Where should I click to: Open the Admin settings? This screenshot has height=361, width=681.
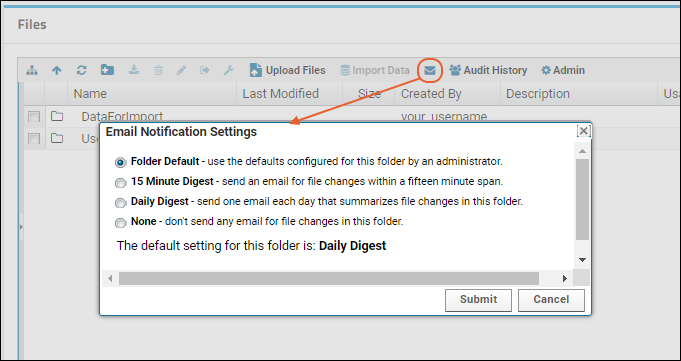[563, 70]
